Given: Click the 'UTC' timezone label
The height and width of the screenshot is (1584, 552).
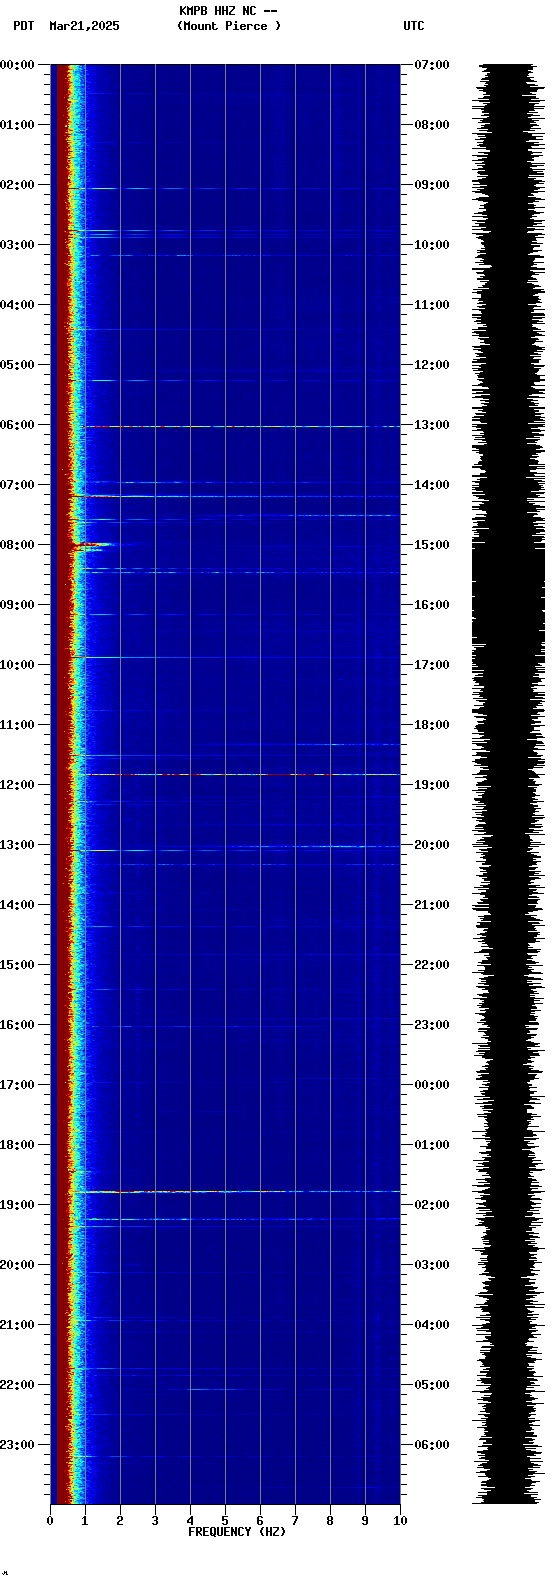Looking at the screenshot, I should pos(414,26).
